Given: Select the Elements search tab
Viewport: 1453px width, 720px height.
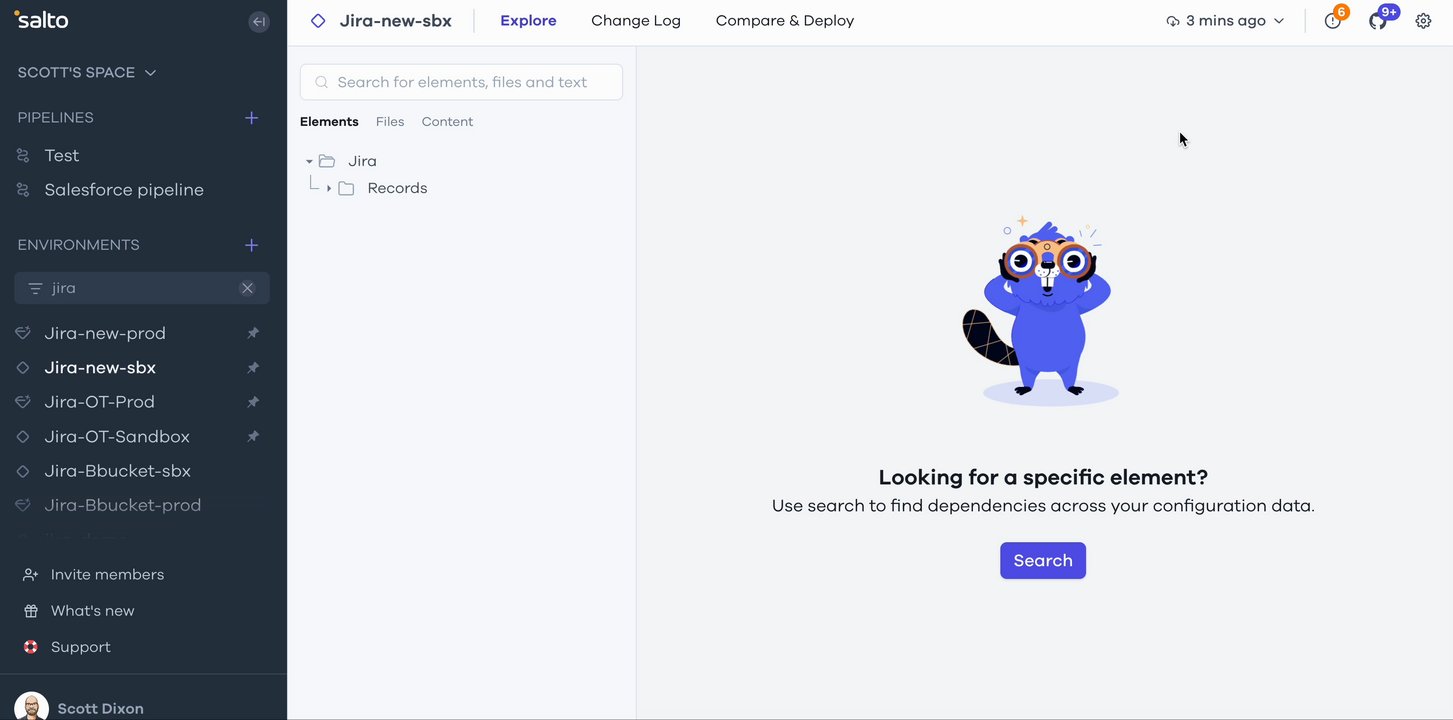Looking at the screenshot, I should 329,122.
